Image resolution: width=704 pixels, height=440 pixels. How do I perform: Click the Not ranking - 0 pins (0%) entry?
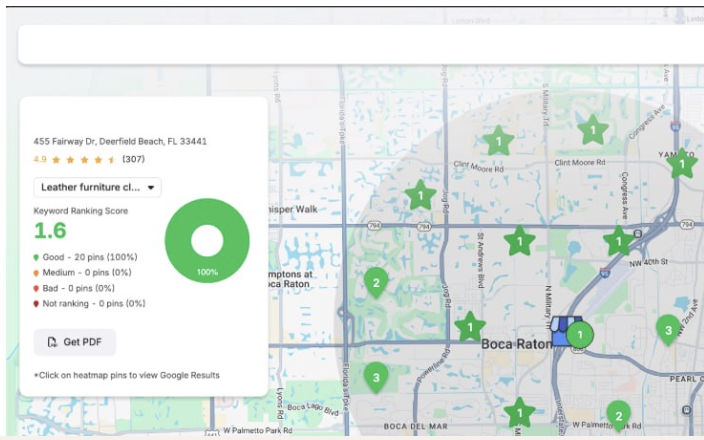[89, 304]
